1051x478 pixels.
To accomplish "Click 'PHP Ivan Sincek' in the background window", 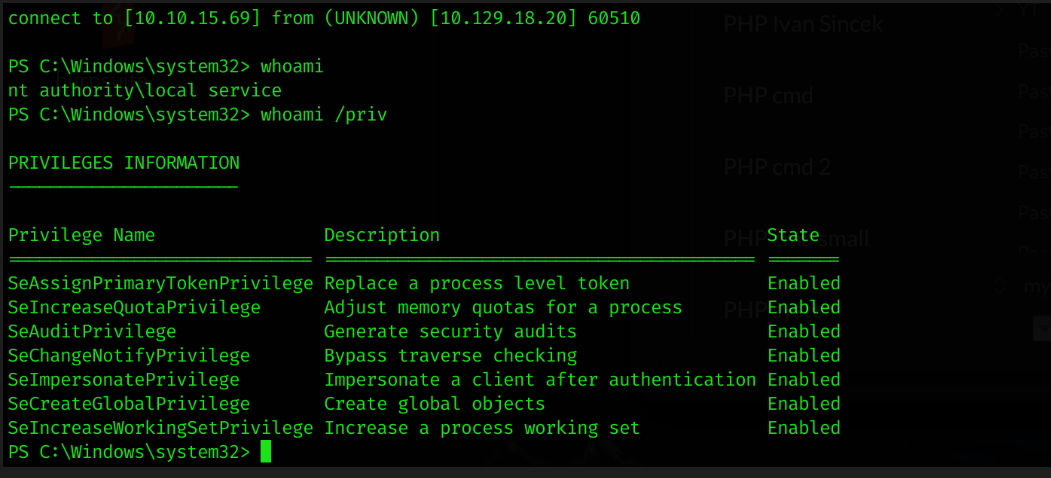I will coord(803,25).
